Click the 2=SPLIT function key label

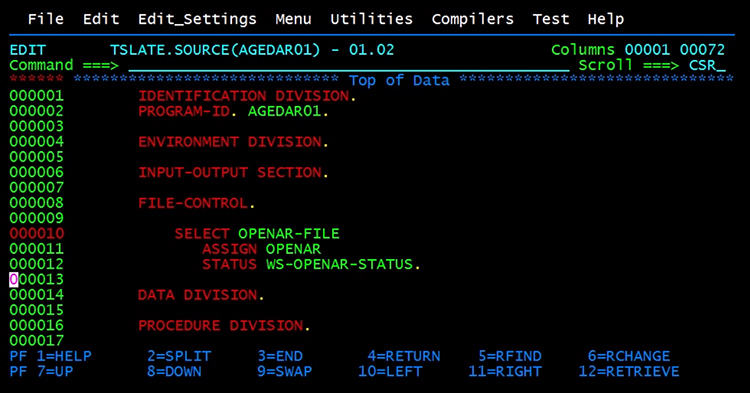tap(179, 356)
